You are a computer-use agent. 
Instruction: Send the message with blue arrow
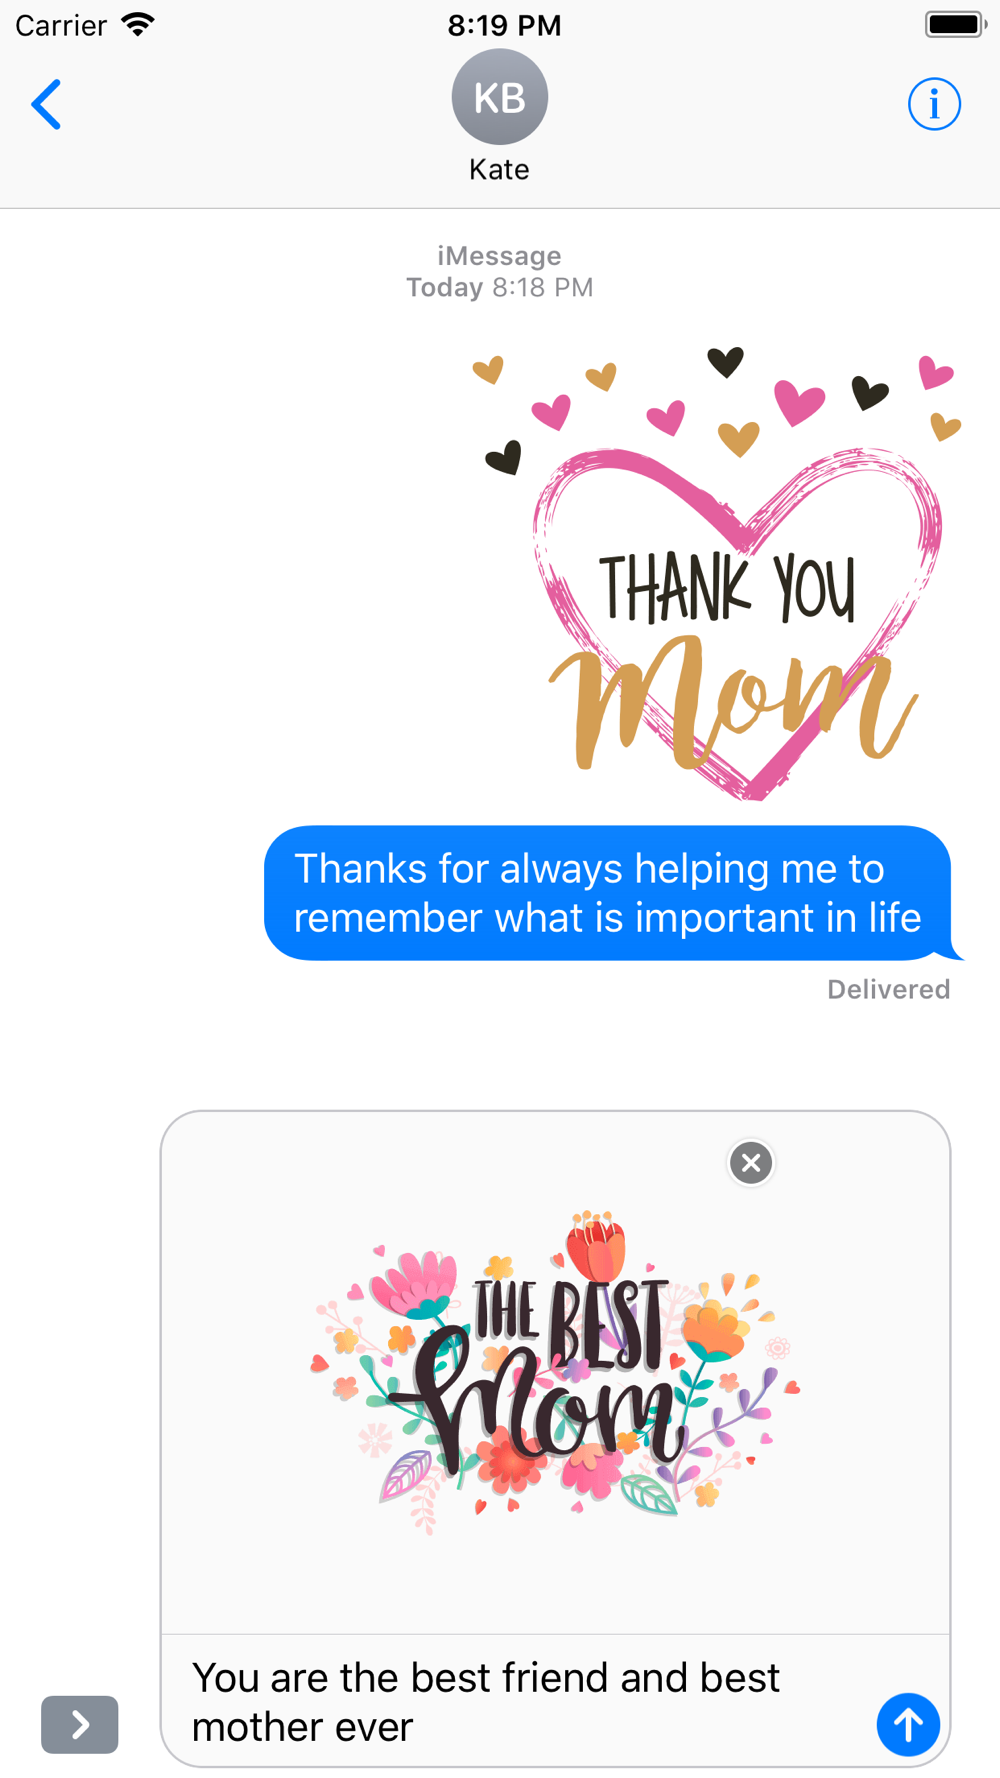pos(908,1724)
